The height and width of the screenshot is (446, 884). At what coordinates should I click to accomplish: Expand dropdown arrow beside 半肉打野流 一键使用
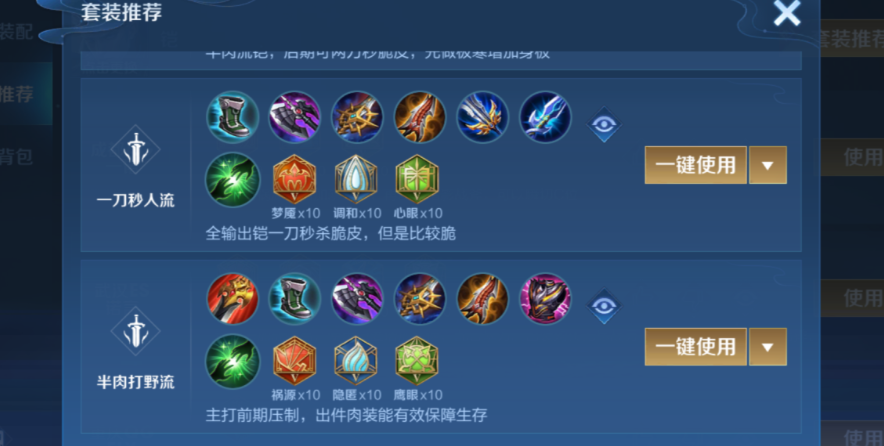[x=767, y=347]
